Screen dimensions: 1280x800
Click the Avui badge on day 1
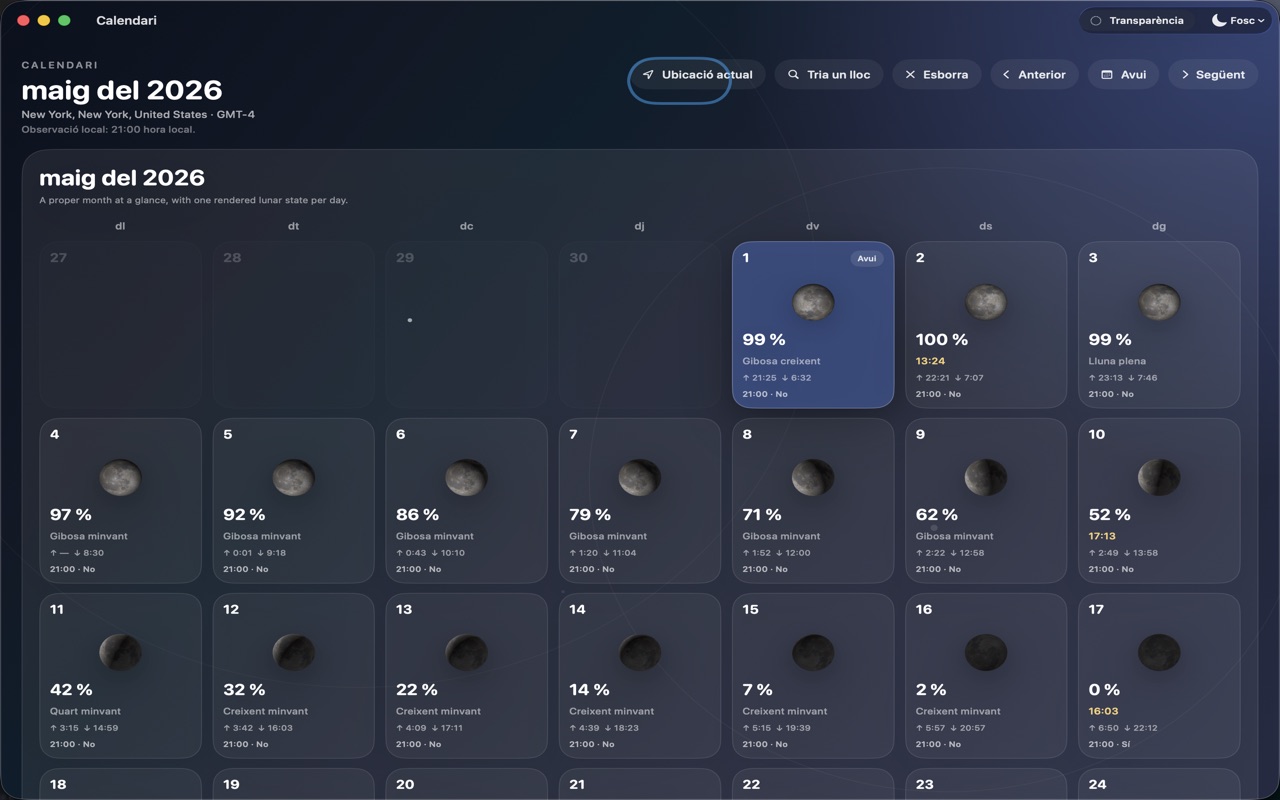pos(867,258)
